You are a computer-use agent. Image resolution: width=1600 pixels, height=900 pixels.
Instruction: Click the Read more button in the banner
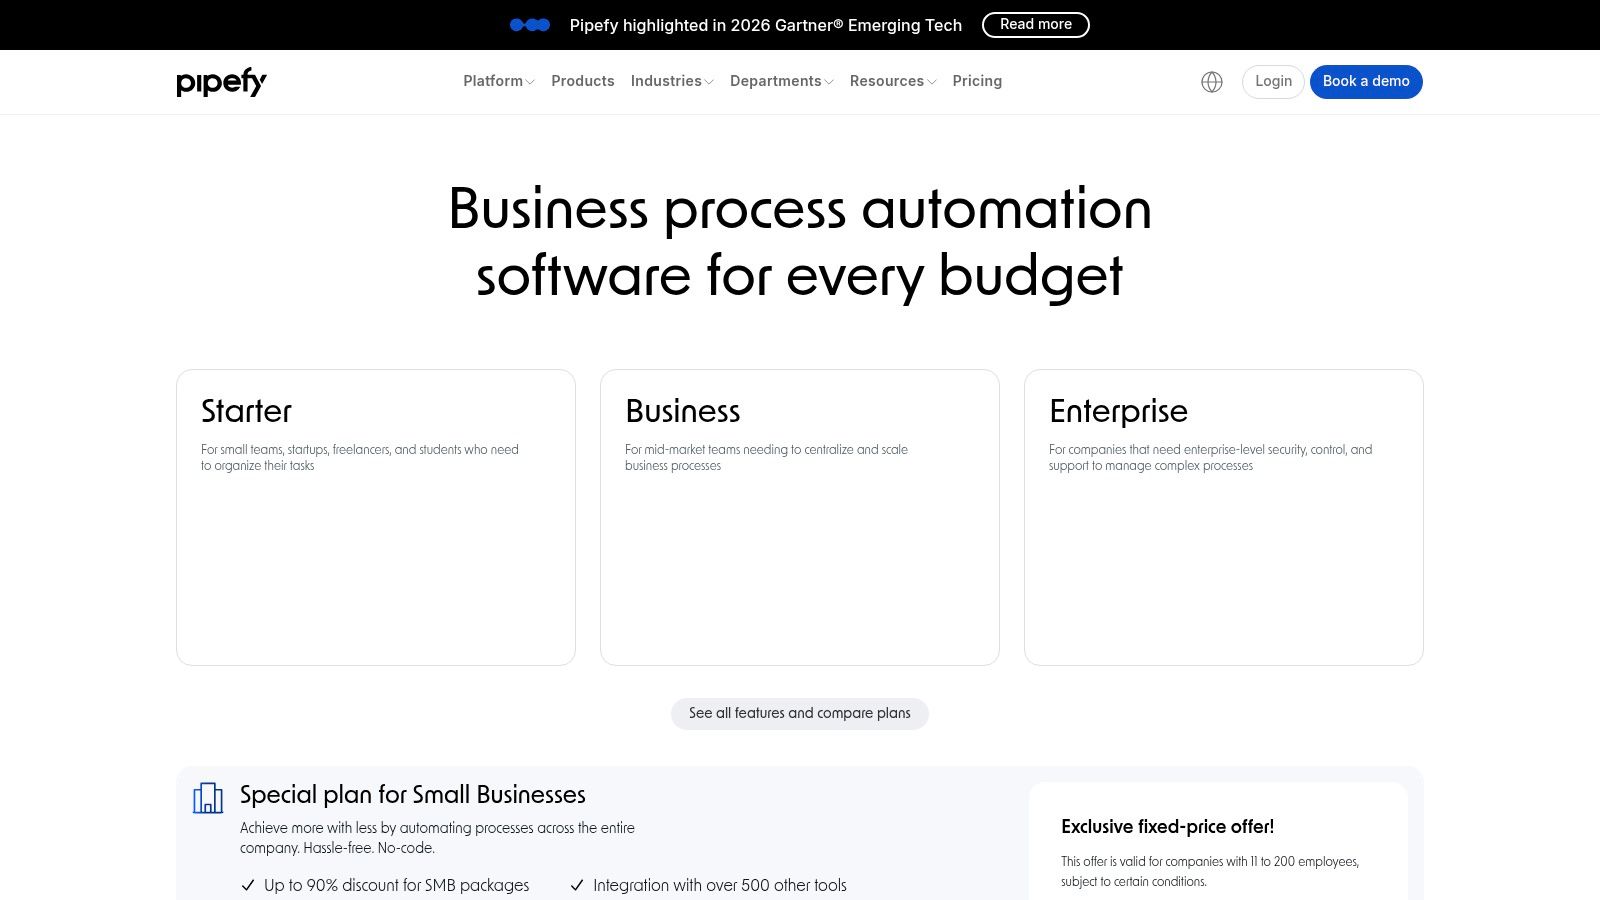click(1036, 24)
